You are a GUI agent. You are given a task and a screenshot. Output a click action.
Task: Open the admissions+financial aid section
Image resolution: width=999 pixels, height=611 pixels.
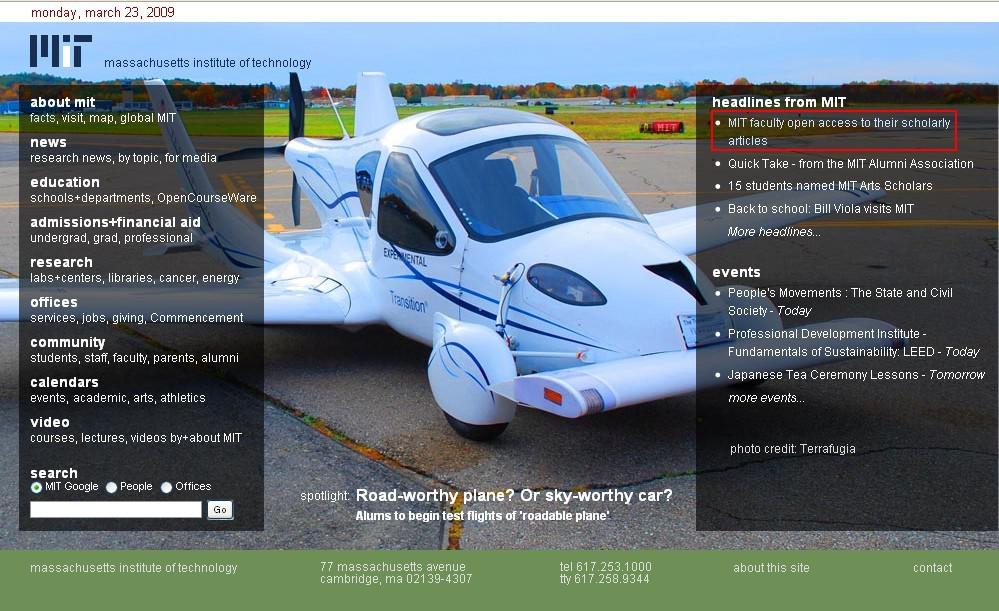(115, 222)
